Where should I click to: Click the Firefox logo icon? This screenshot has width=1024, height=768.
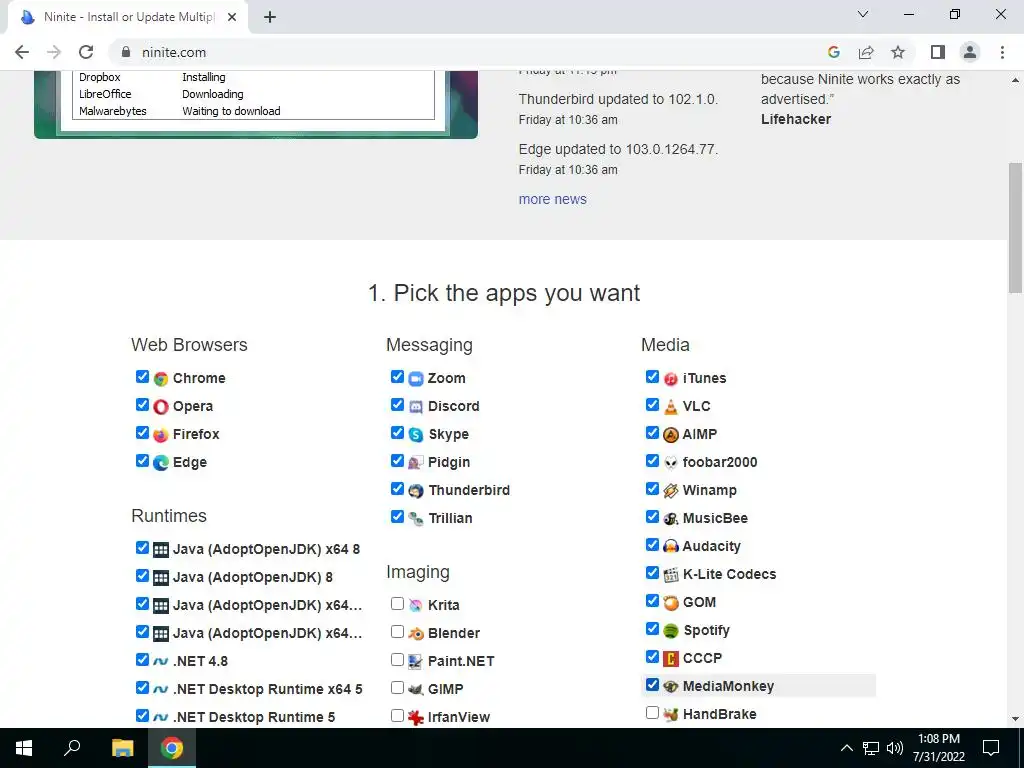tap(161, 435)
